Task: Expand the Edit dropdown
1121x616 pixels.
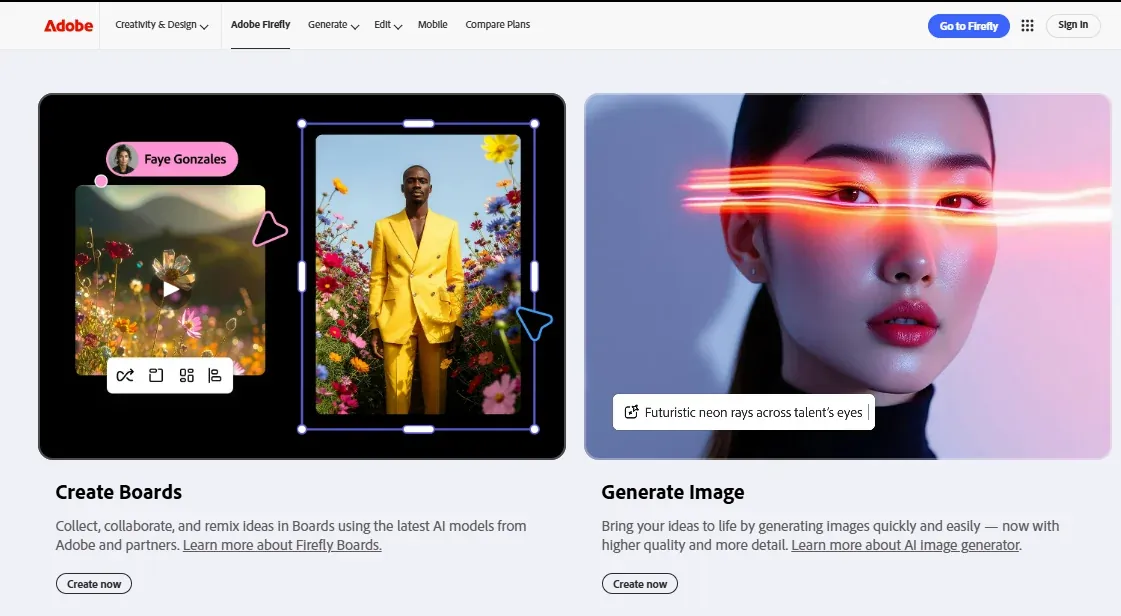Action: [x=387, y=25]
